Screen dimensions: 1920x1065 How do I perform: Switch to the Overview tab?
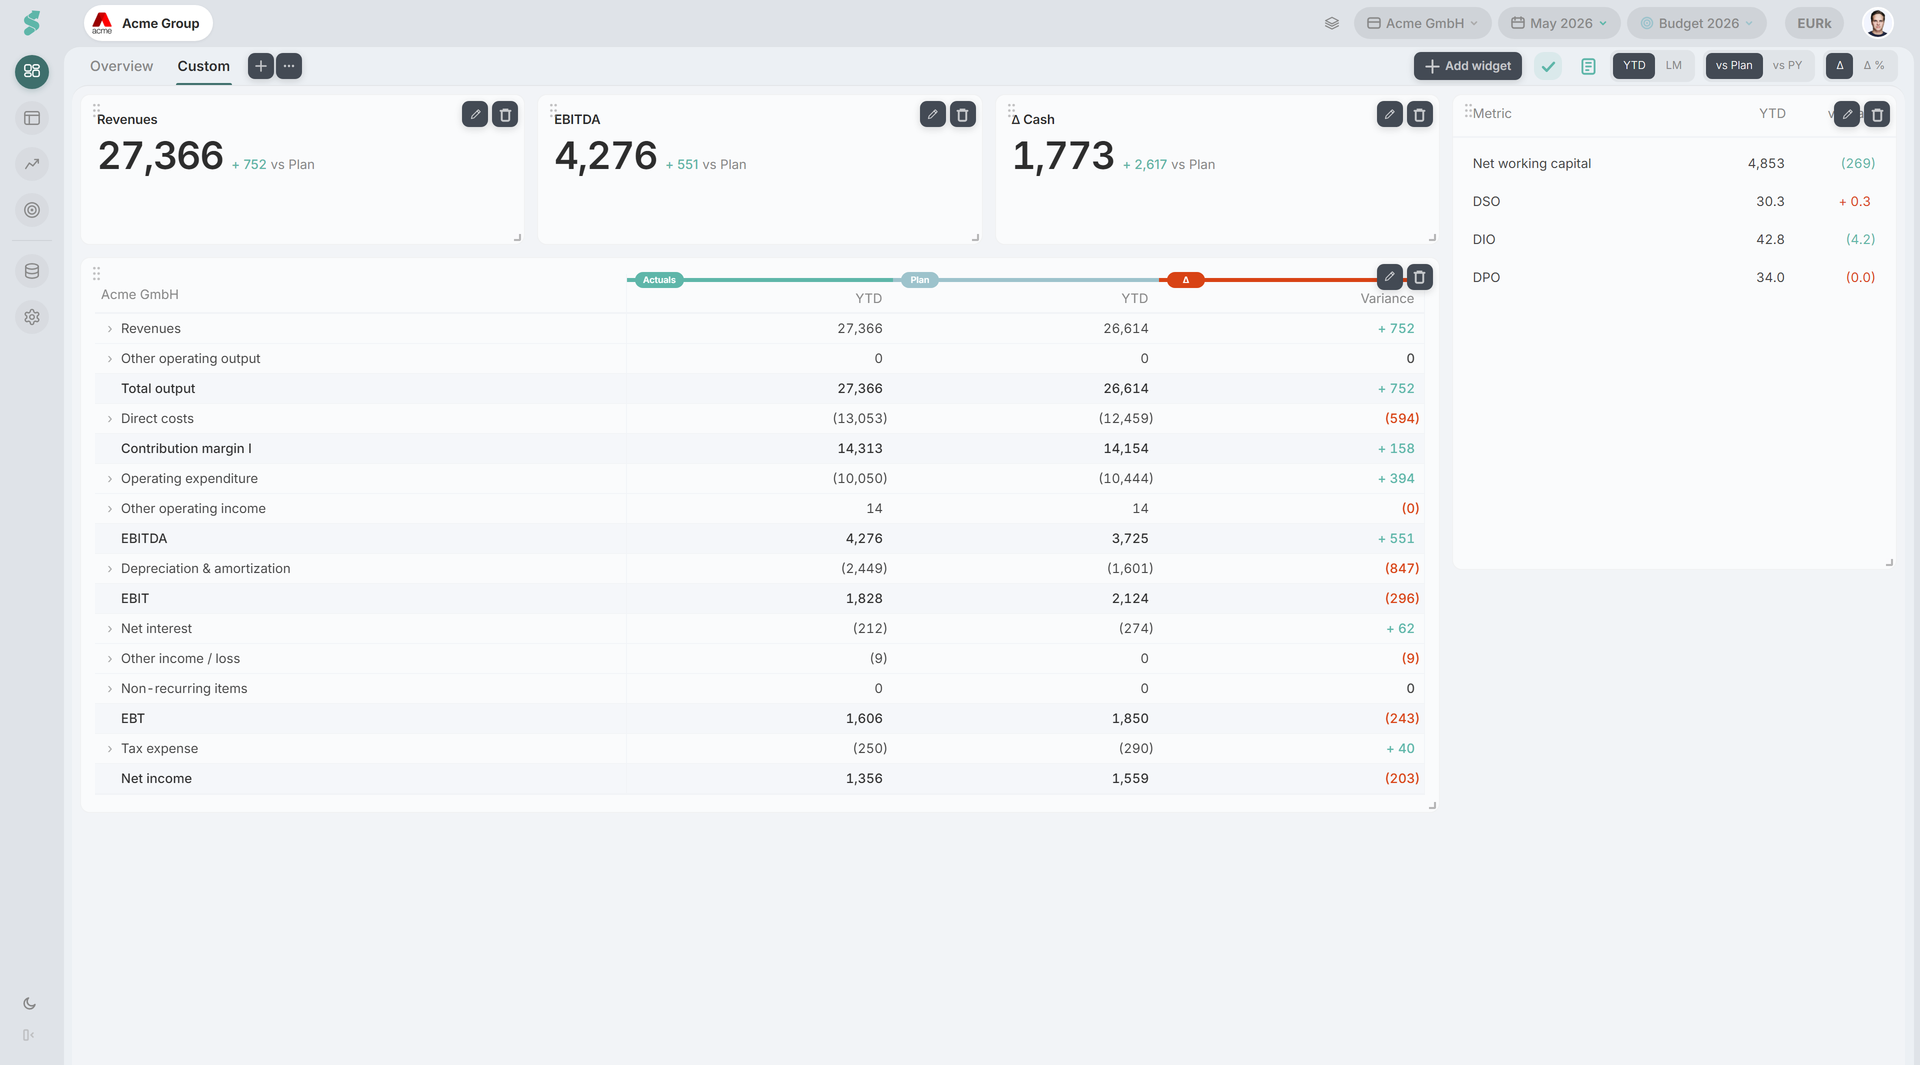[121, 66]
